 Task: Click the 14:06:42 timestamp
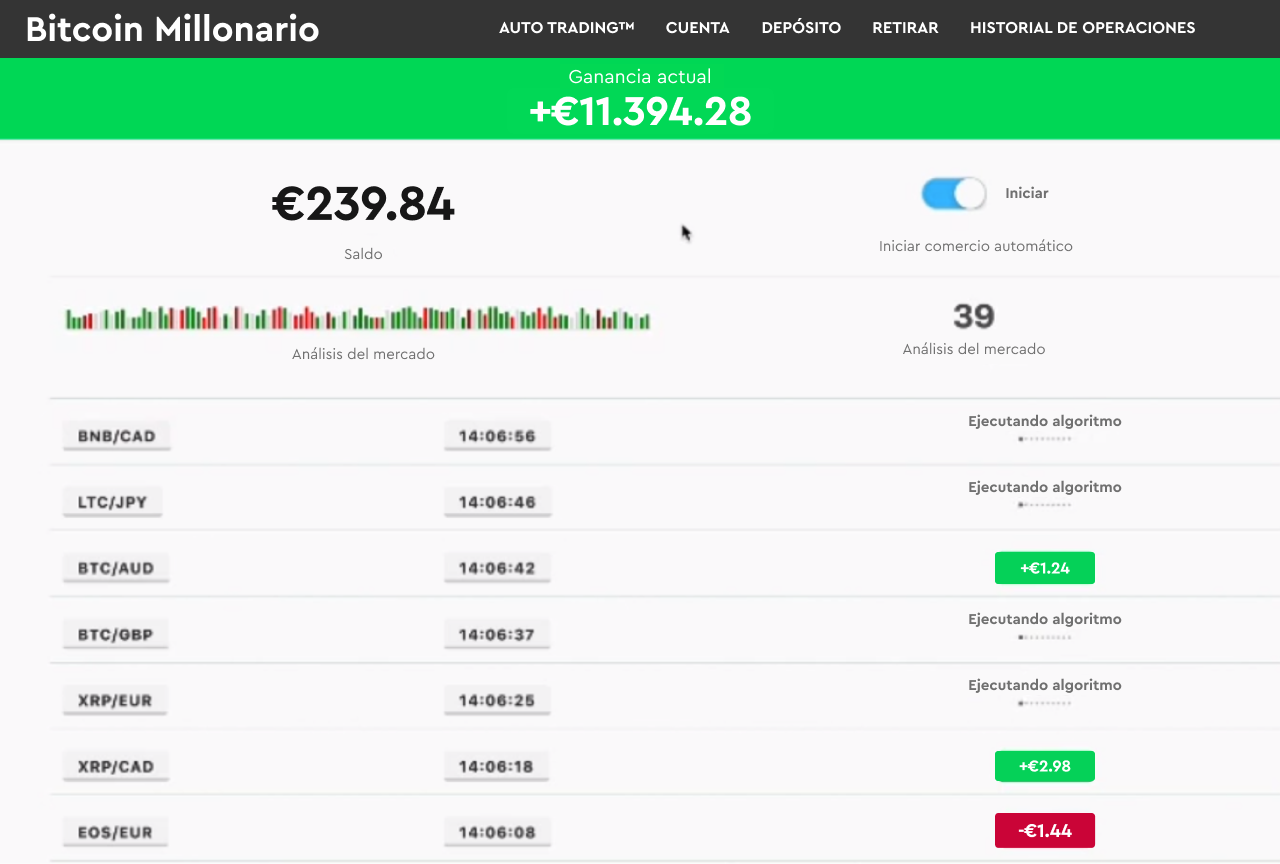tap(497, 568)
